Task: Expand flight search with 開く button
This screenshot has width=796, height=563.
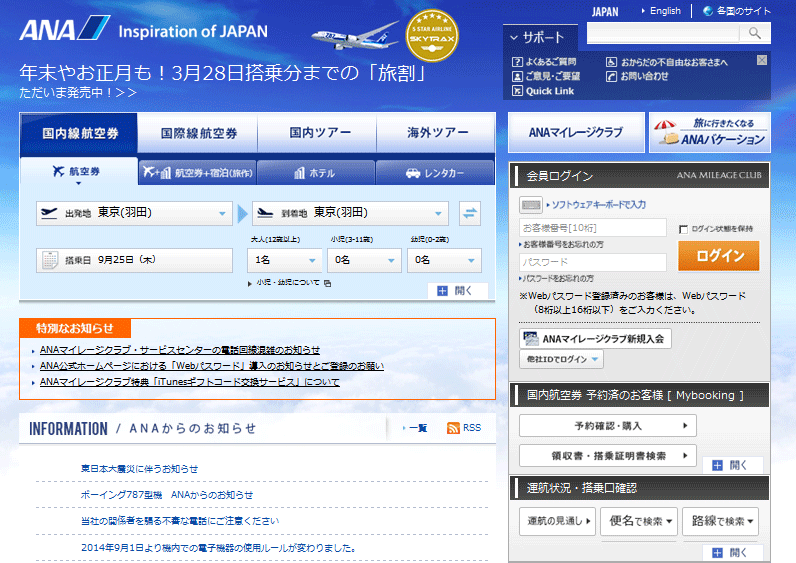Action: click(457, 290)
